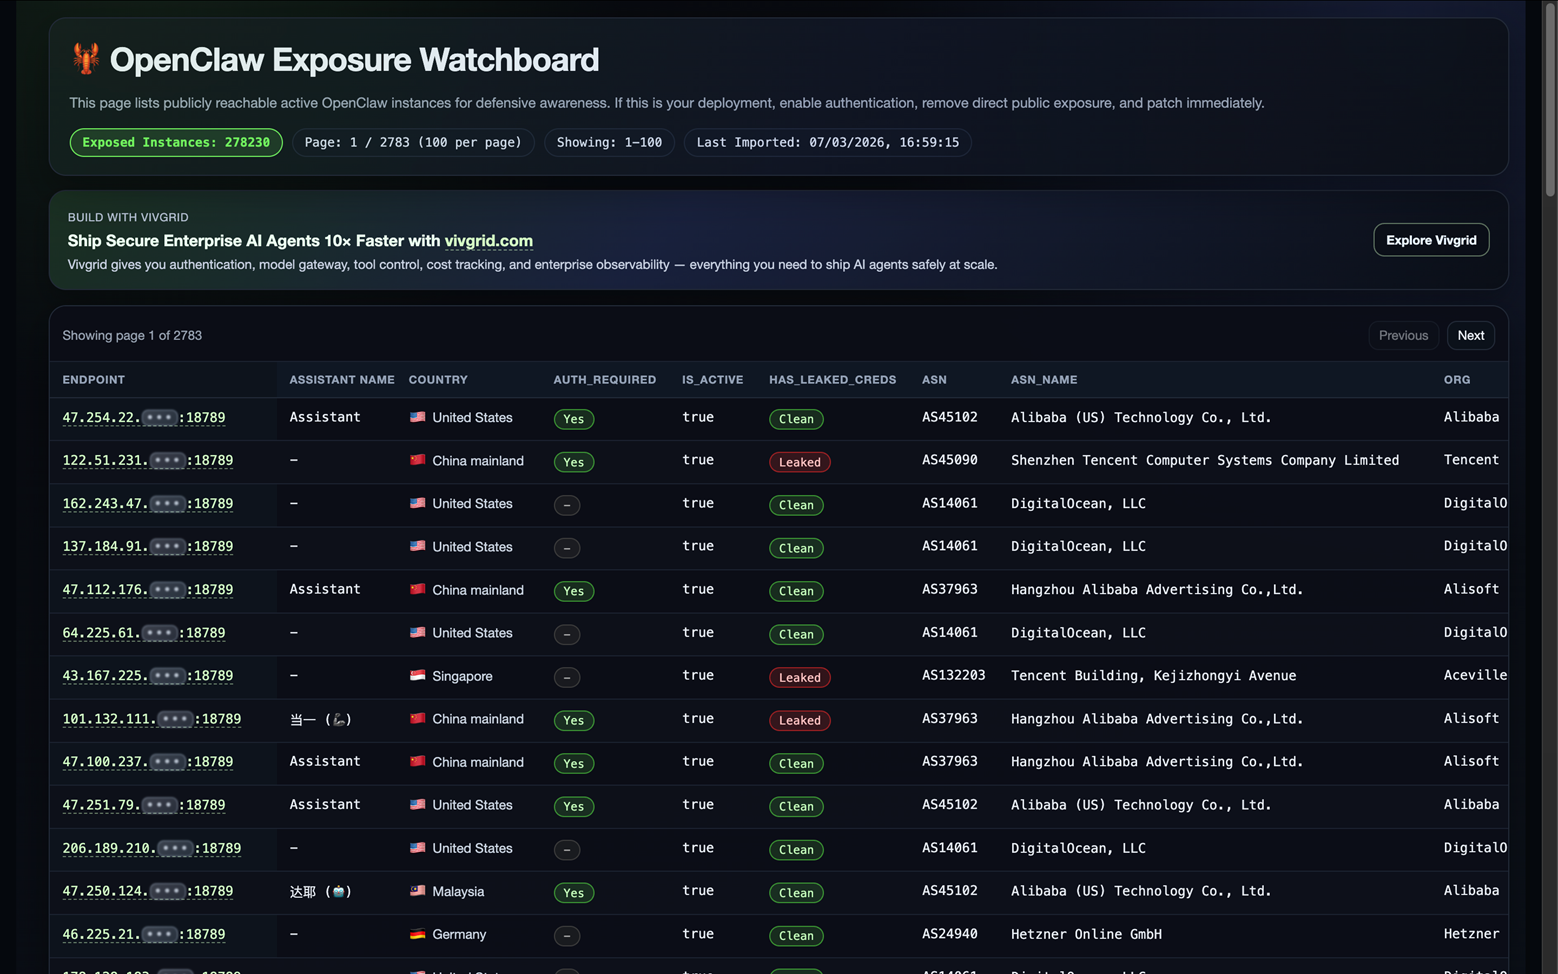Go to the Next page

1471,335
